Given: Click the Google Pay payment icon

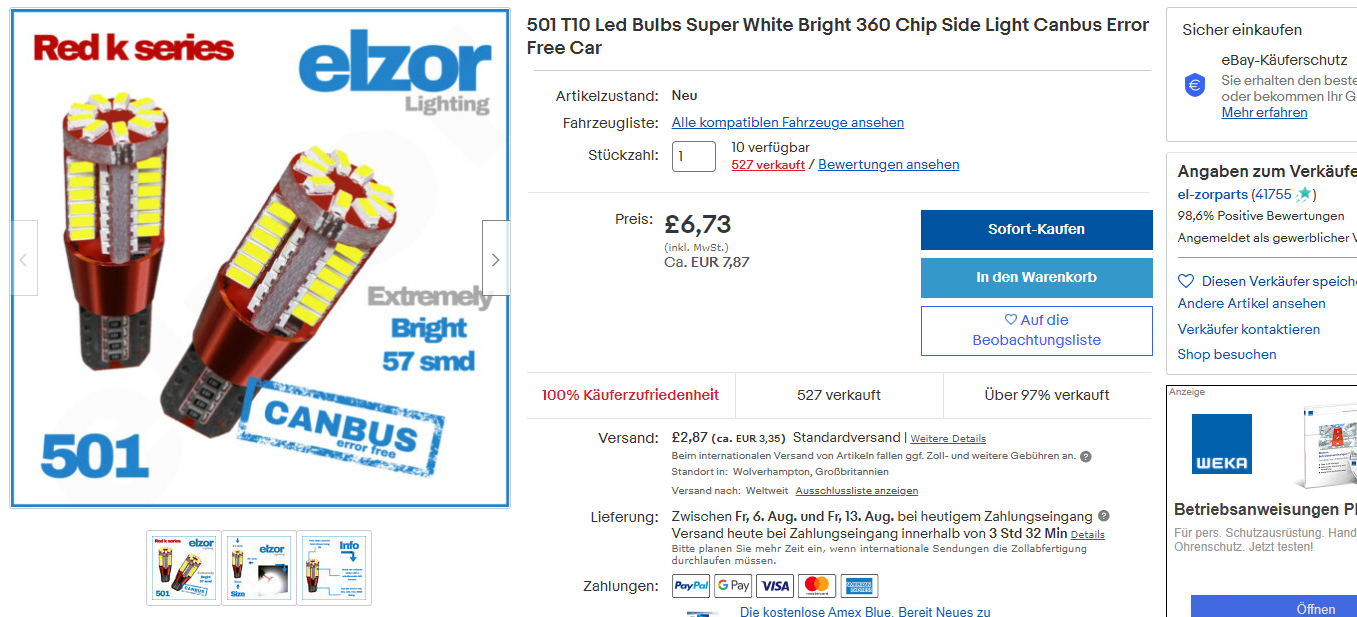Looking at the screenshot, I should tap(733, 586).
